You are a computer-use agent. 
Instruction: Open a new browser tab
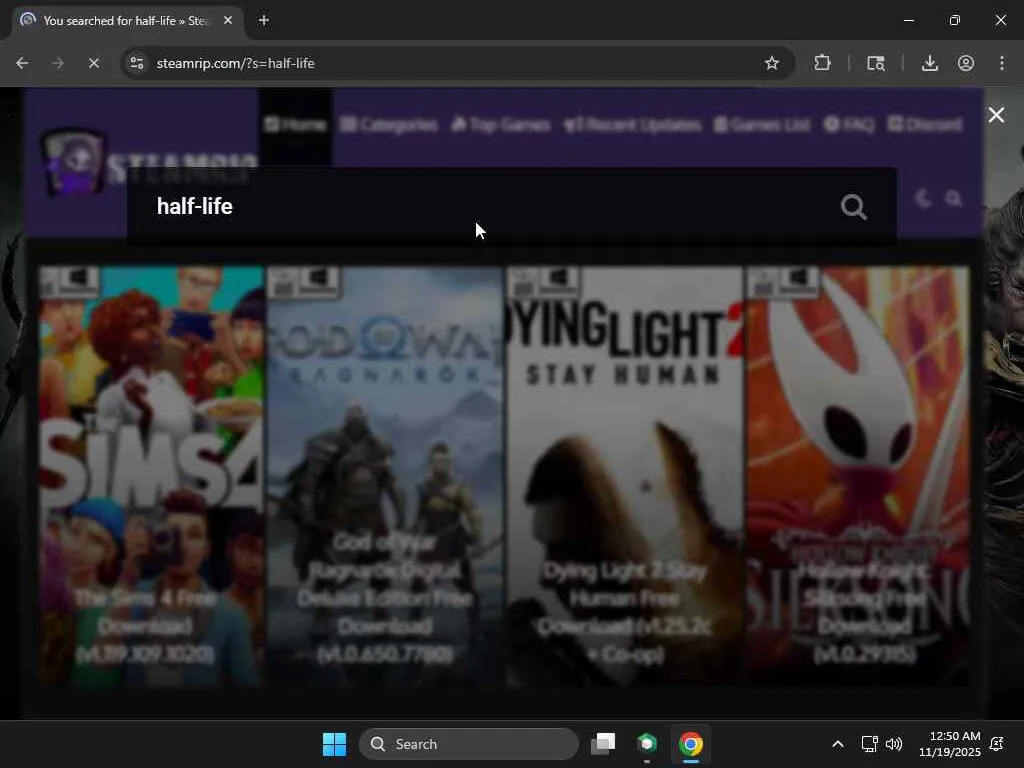(264, 20)
